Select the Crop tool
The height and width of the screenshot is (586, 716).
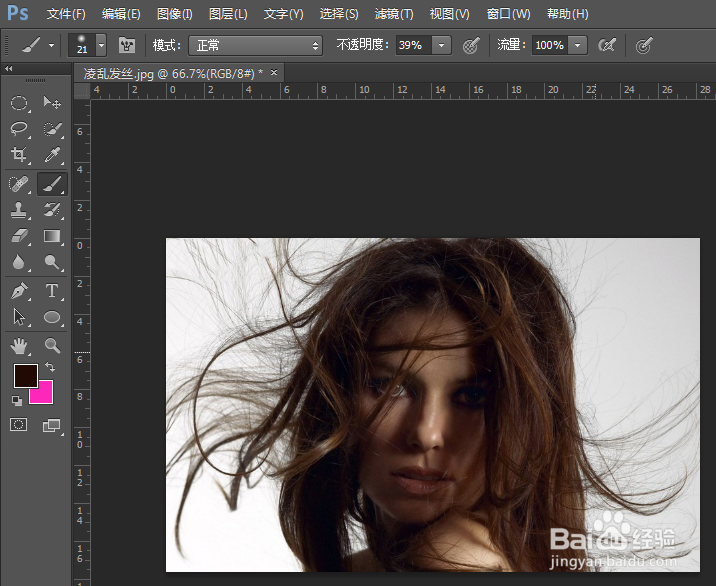coord(19,155)
